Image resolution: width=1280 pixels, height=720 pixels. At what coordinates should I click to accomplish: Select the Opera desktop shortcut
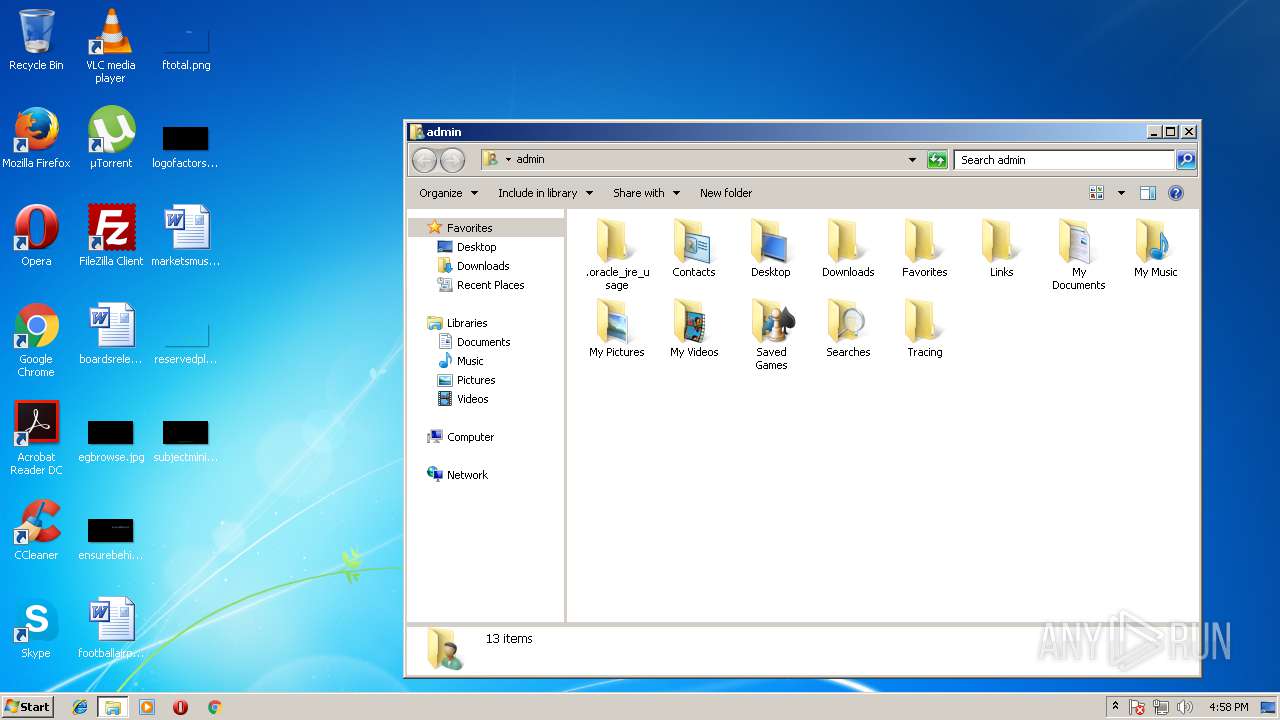36,236
